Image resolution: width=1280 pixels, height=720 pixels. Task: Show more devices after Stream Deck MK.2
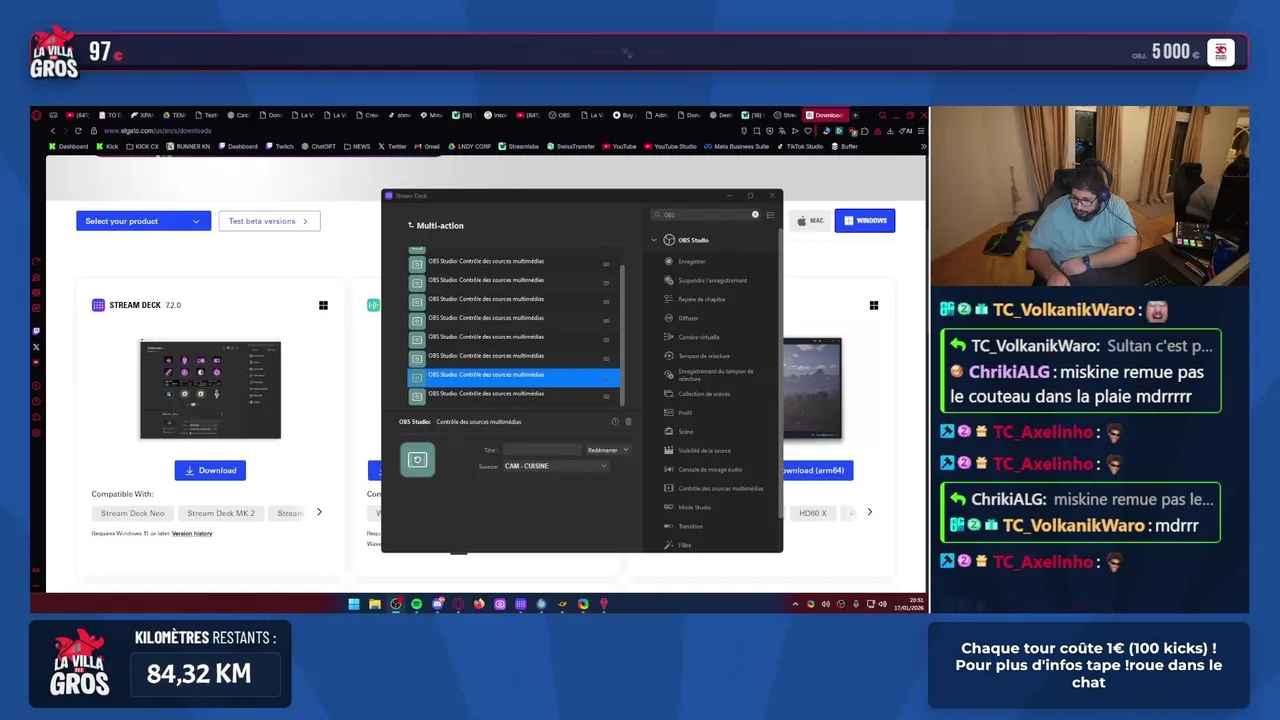[x=319, y=512]
